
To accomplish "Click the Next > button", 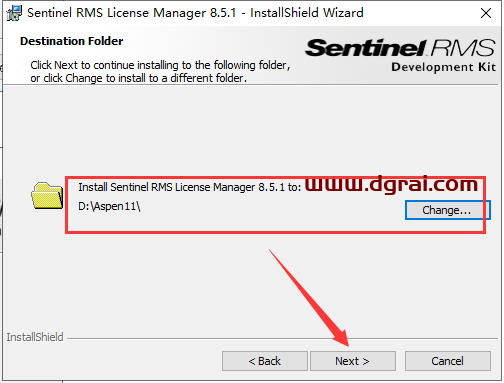I will coord(353,361).
